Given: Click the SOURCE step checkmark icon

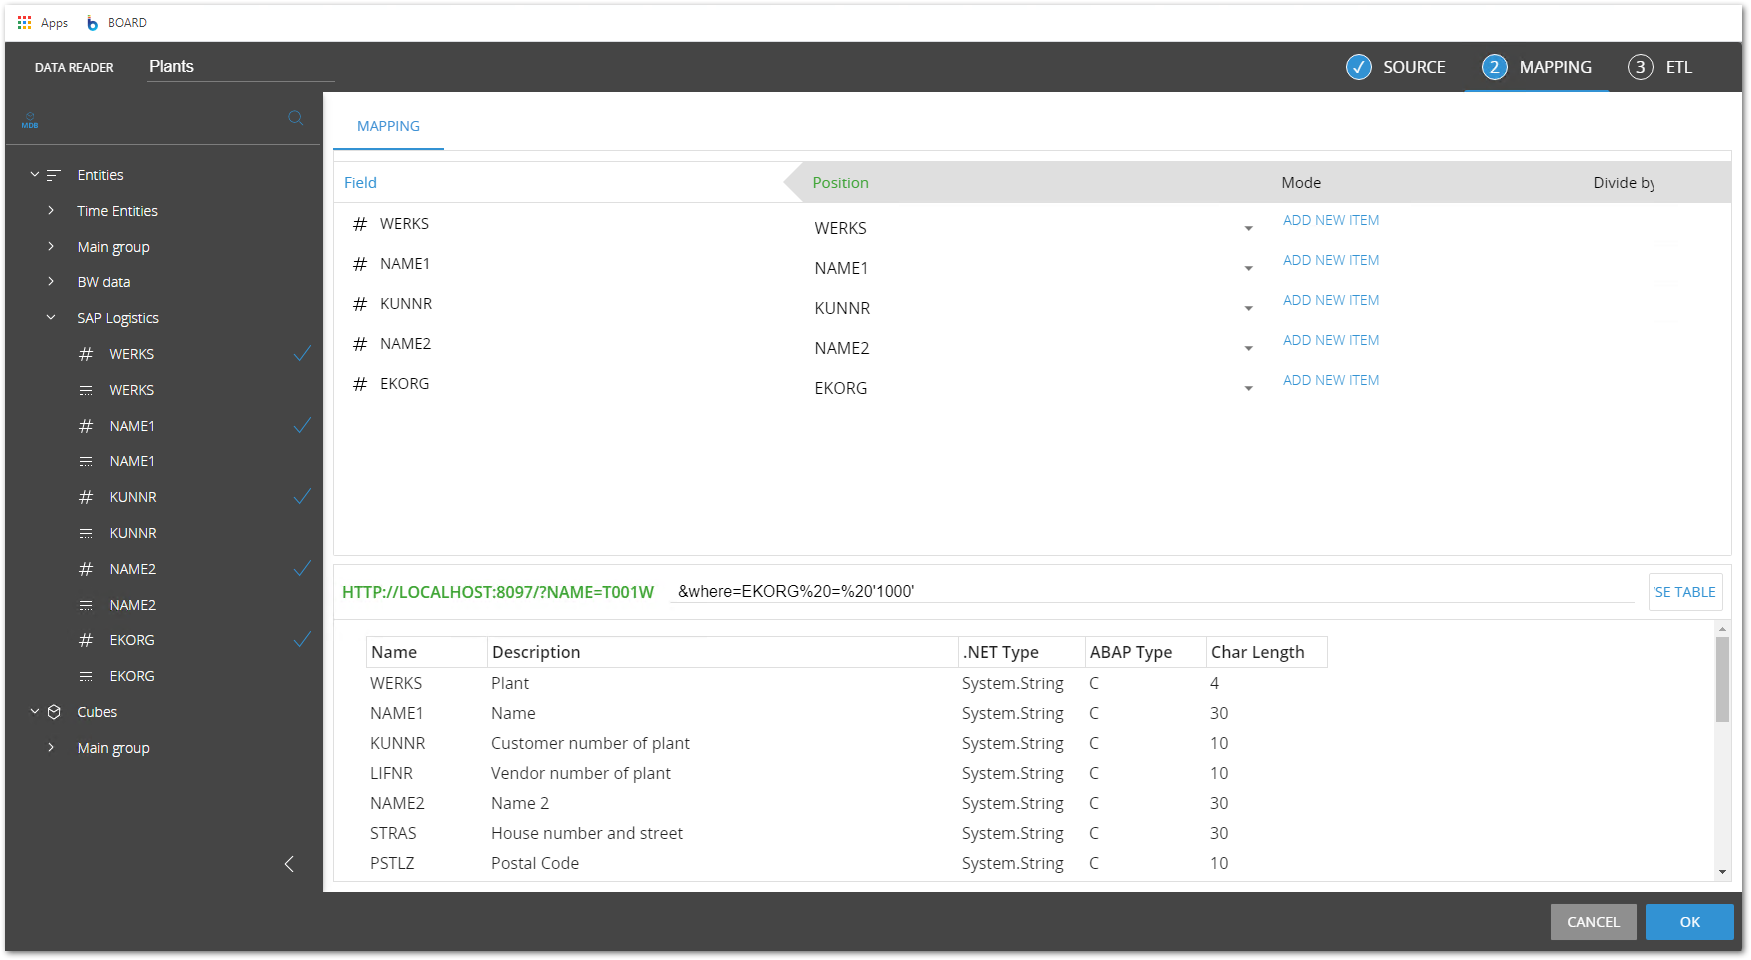Looking at the screenshot, I should pyautogui.click(x=1358, y=67).
